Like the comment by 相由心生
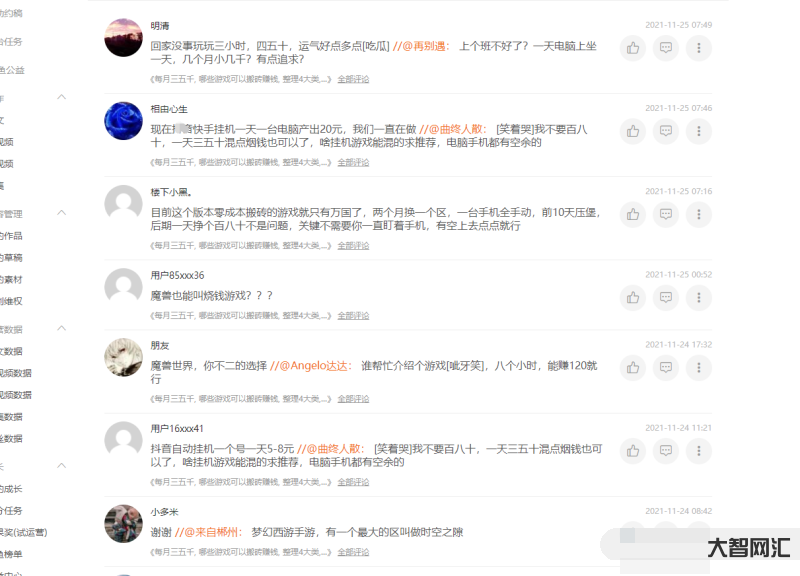 (x=633, y=131)
